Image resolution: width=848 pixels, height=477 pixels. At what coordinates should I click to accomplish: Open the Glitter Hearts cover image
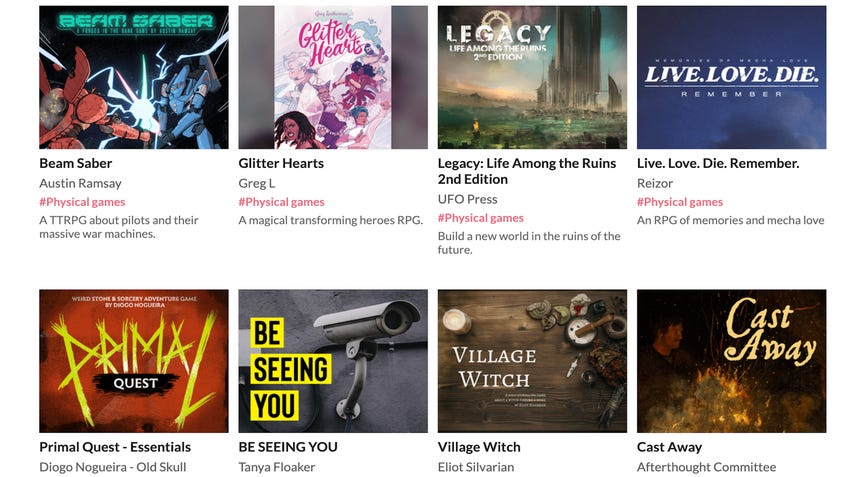[x=333, y=77]
